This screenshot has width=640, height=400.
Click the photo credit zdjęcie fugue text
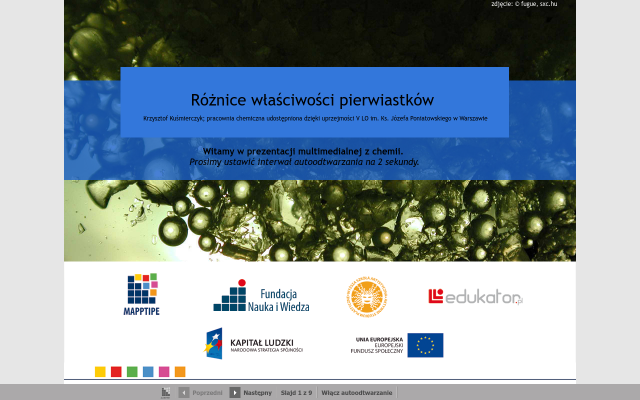coord(524,4)
